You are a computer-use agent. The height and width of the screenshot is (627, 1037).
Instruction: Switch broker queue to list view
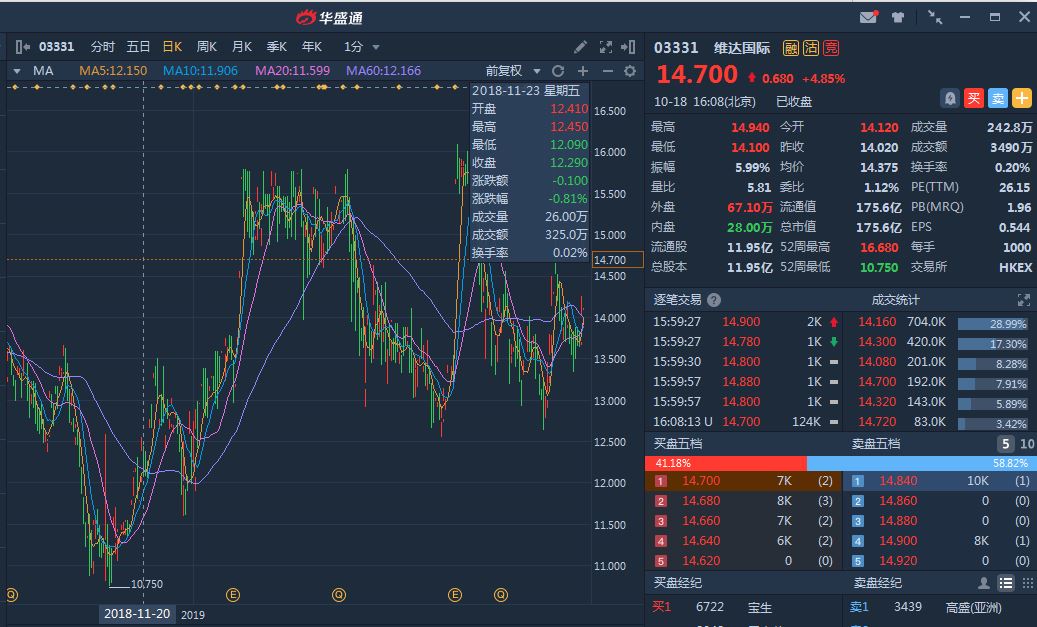click(x=1006, y=583)
